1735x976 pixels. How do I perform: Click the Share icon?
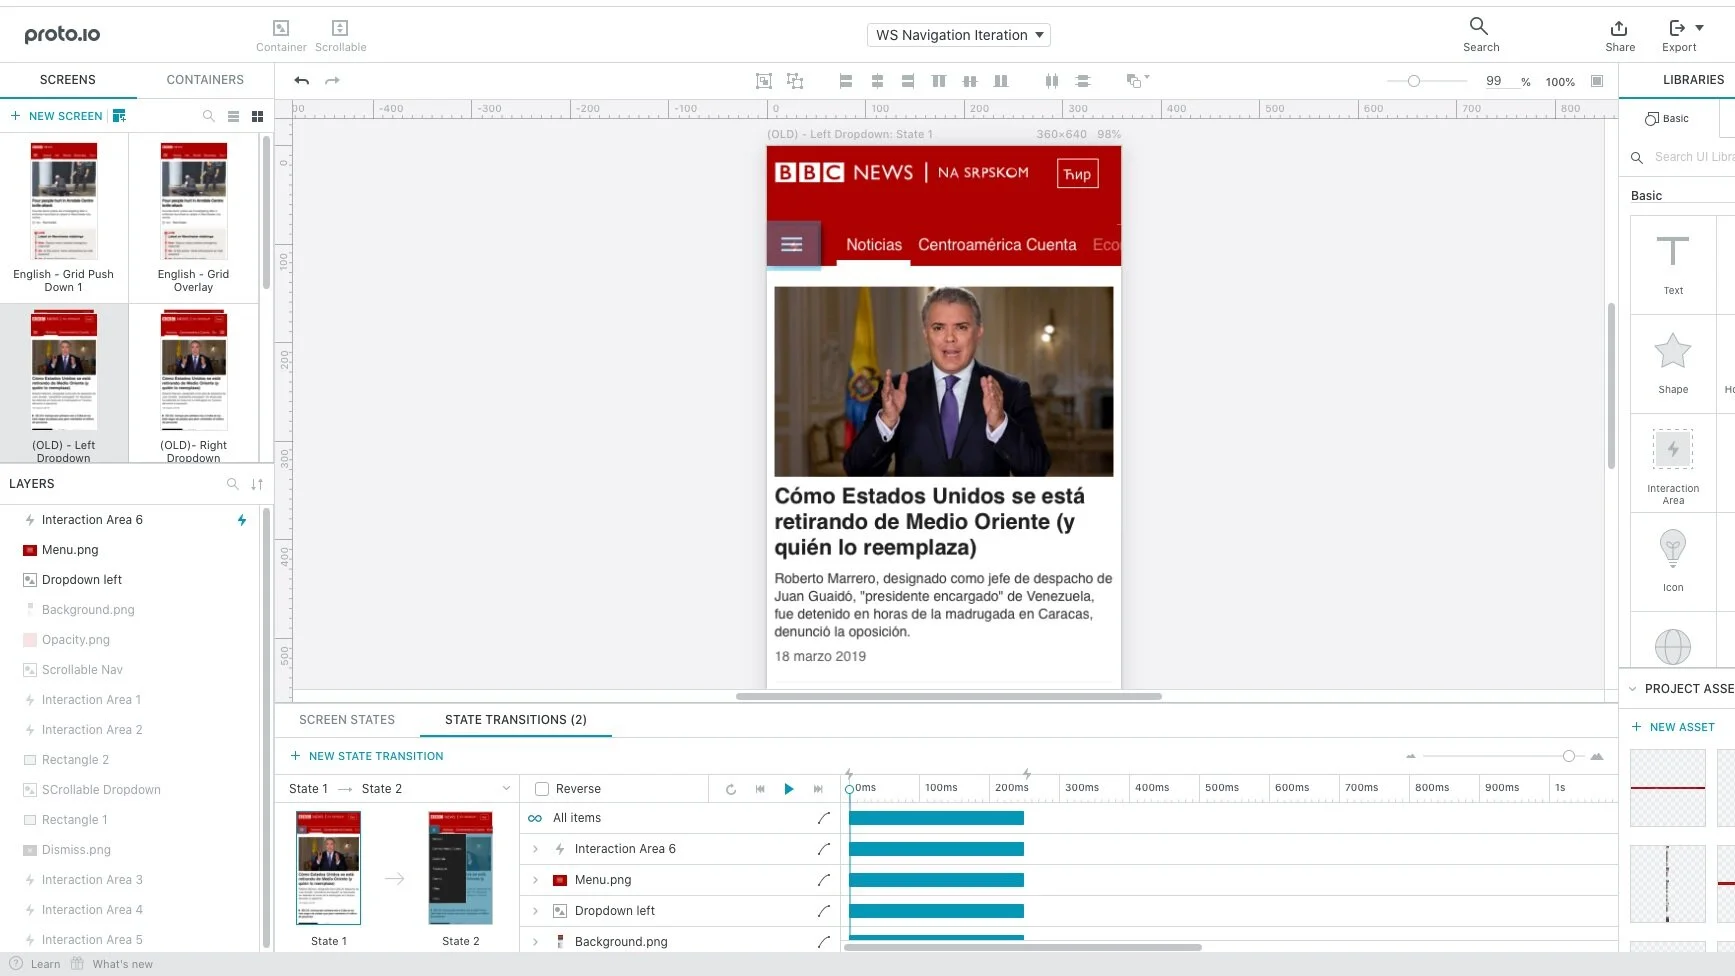click(1619, 28)
